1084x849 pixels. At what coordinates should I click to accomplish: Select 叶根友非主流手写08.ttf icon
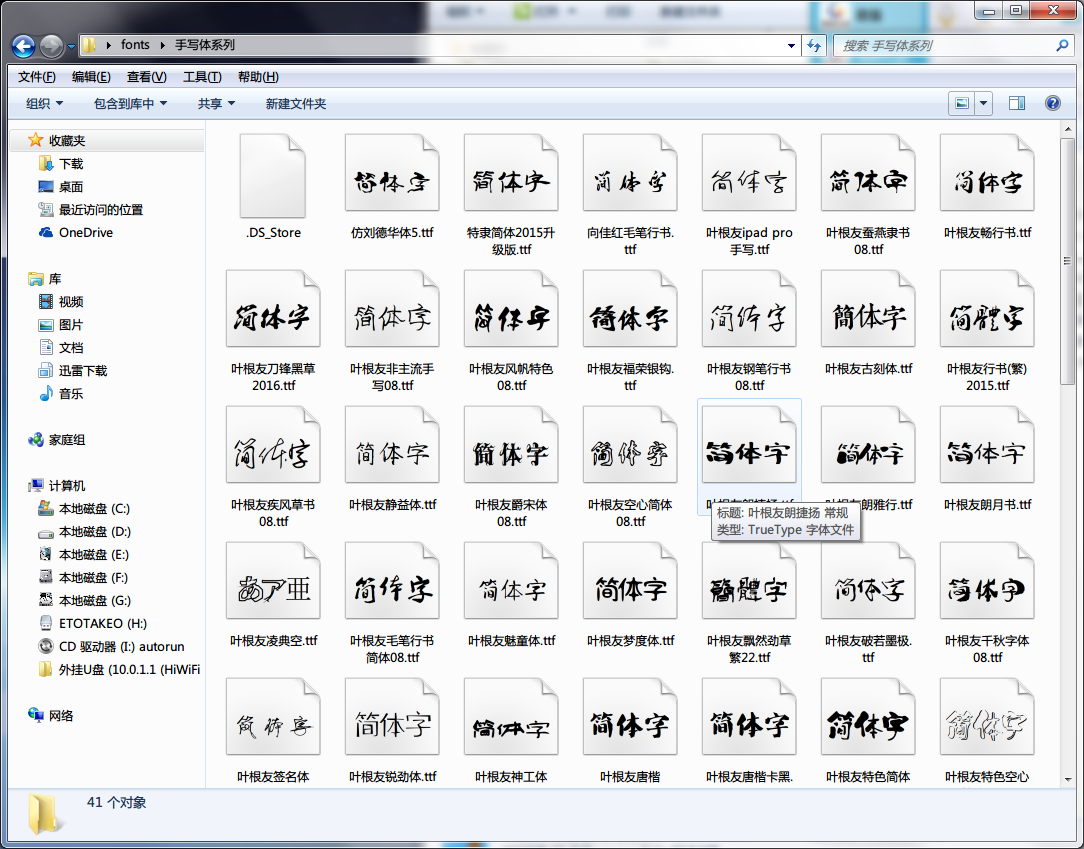[392, 309]
